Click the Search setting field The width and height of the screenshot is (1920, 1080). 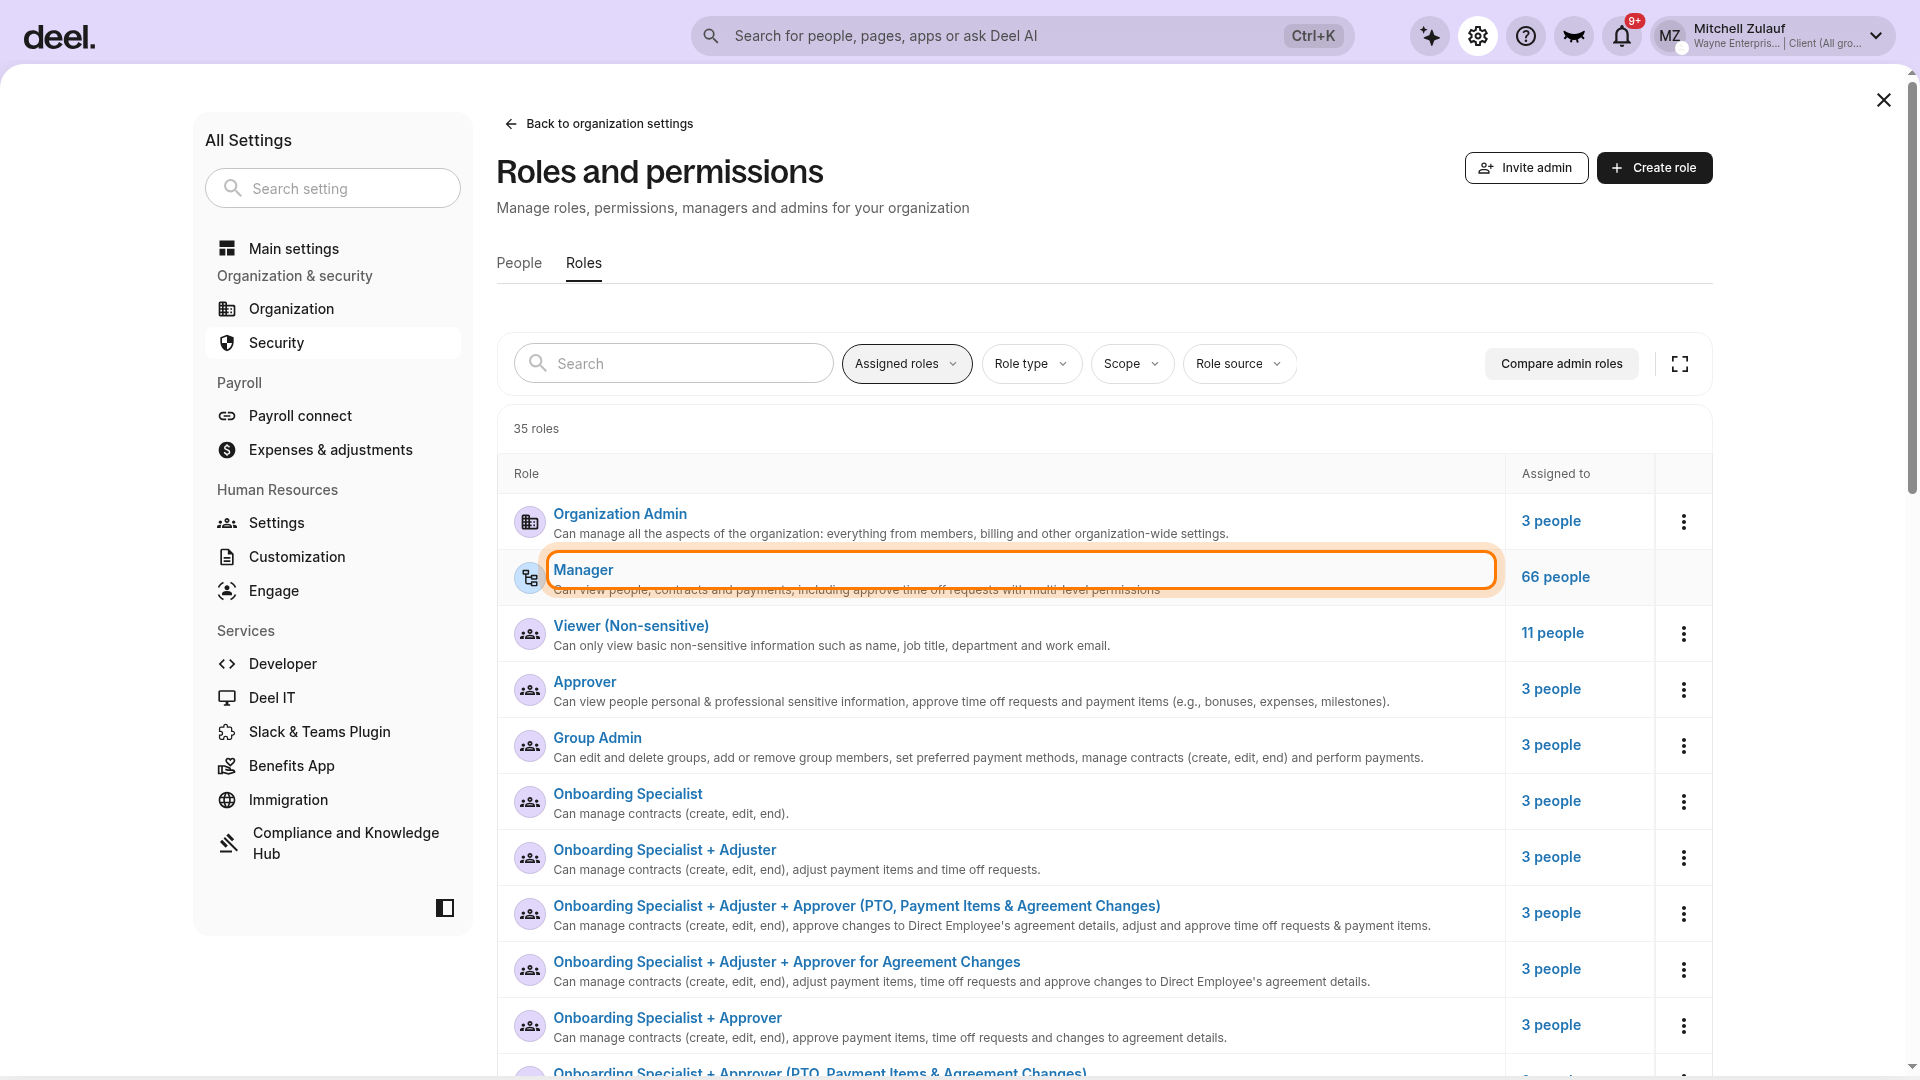click(x=333, y=188)
